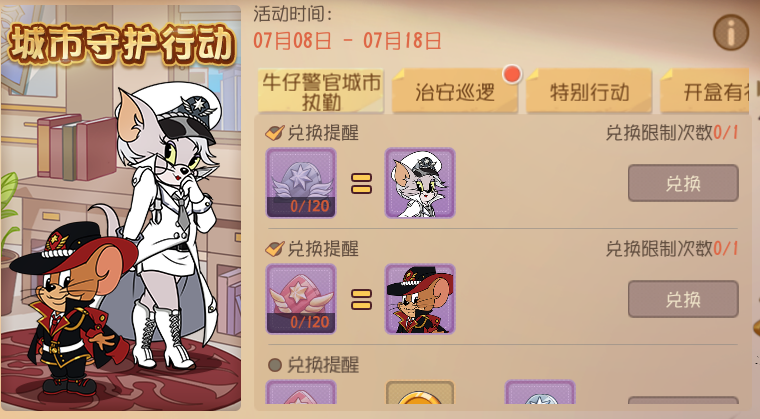
Task: Open the info icon at top right
Action: coord(731,32)
